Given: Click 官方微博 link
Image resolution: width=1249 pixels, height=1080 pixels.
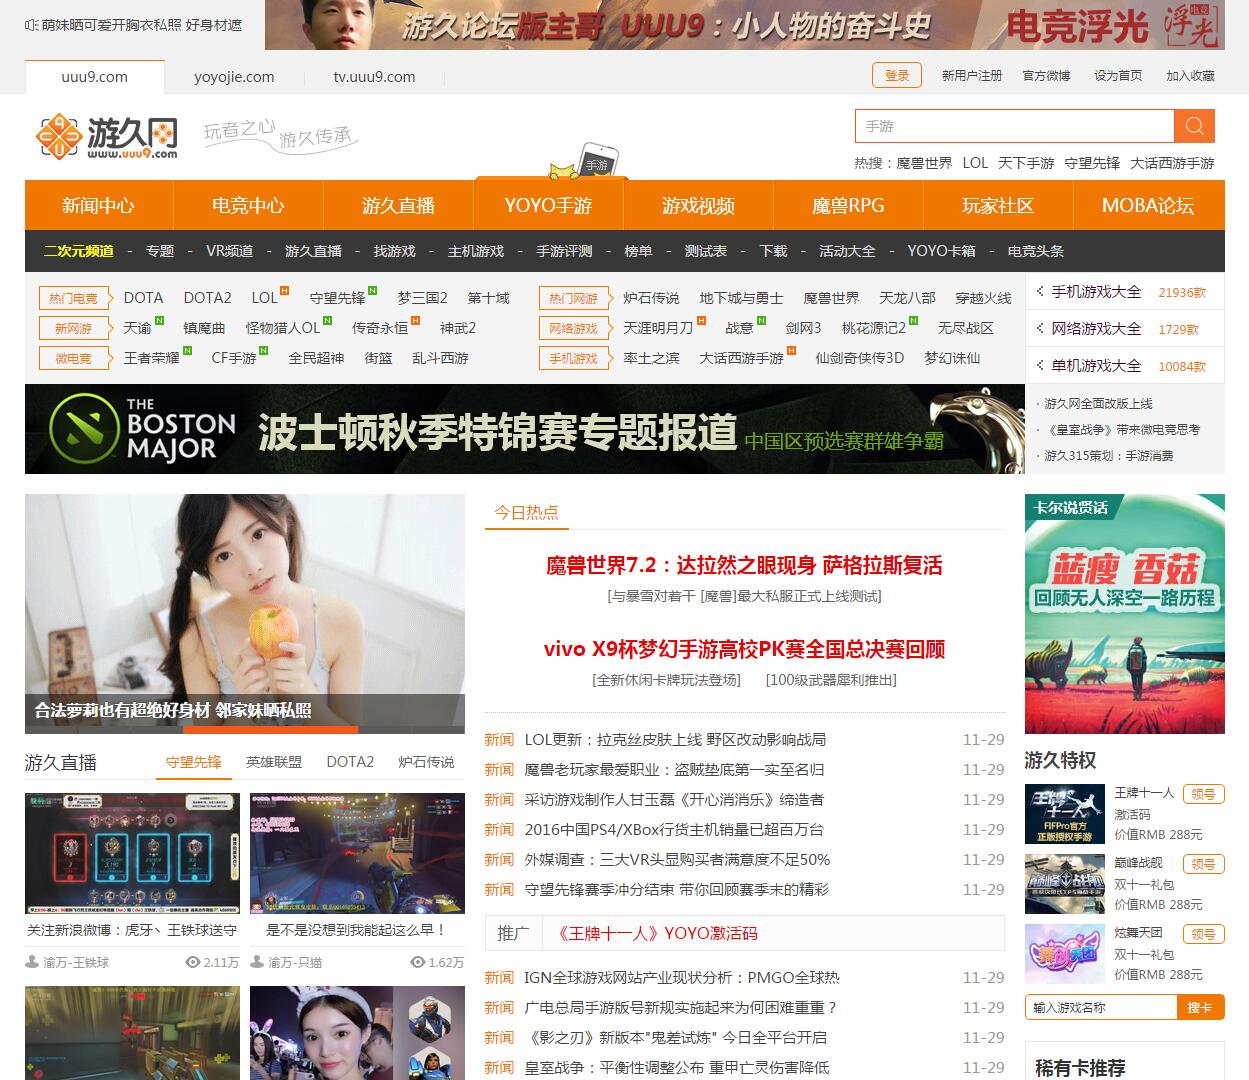Looking at the screenshot, I should (1046, 76).
